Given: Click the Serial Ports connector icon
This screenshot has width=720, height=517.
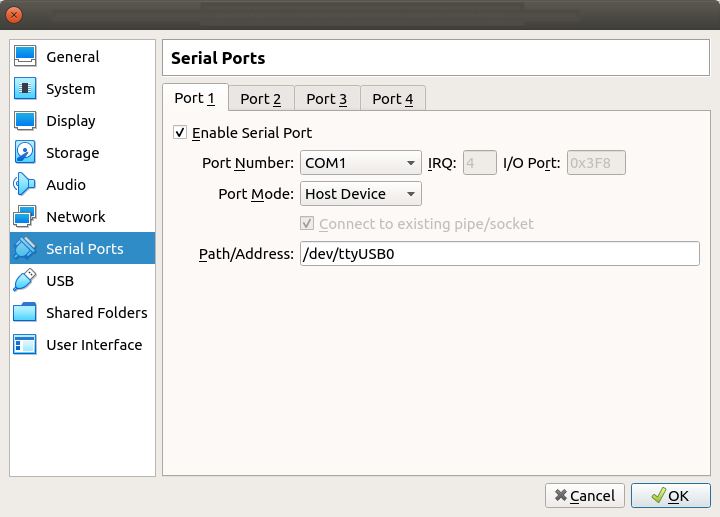Looking at the screenshot, I should (25, 248).
